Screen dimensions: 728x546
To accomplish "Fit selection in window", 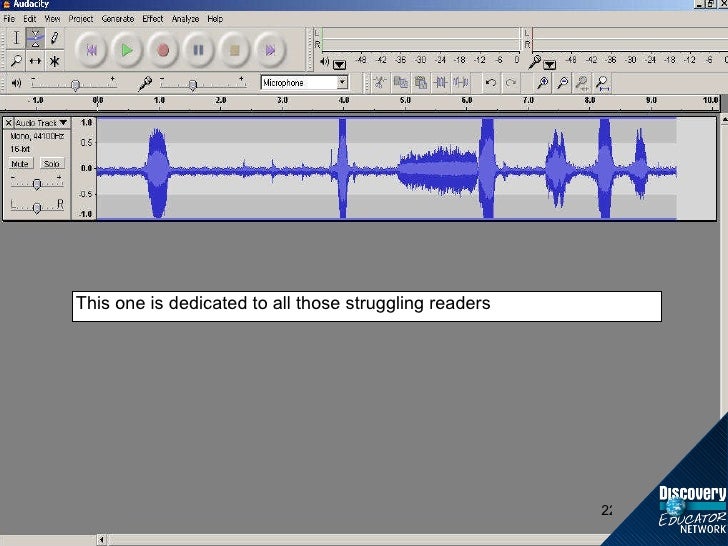I will point(582,83).
